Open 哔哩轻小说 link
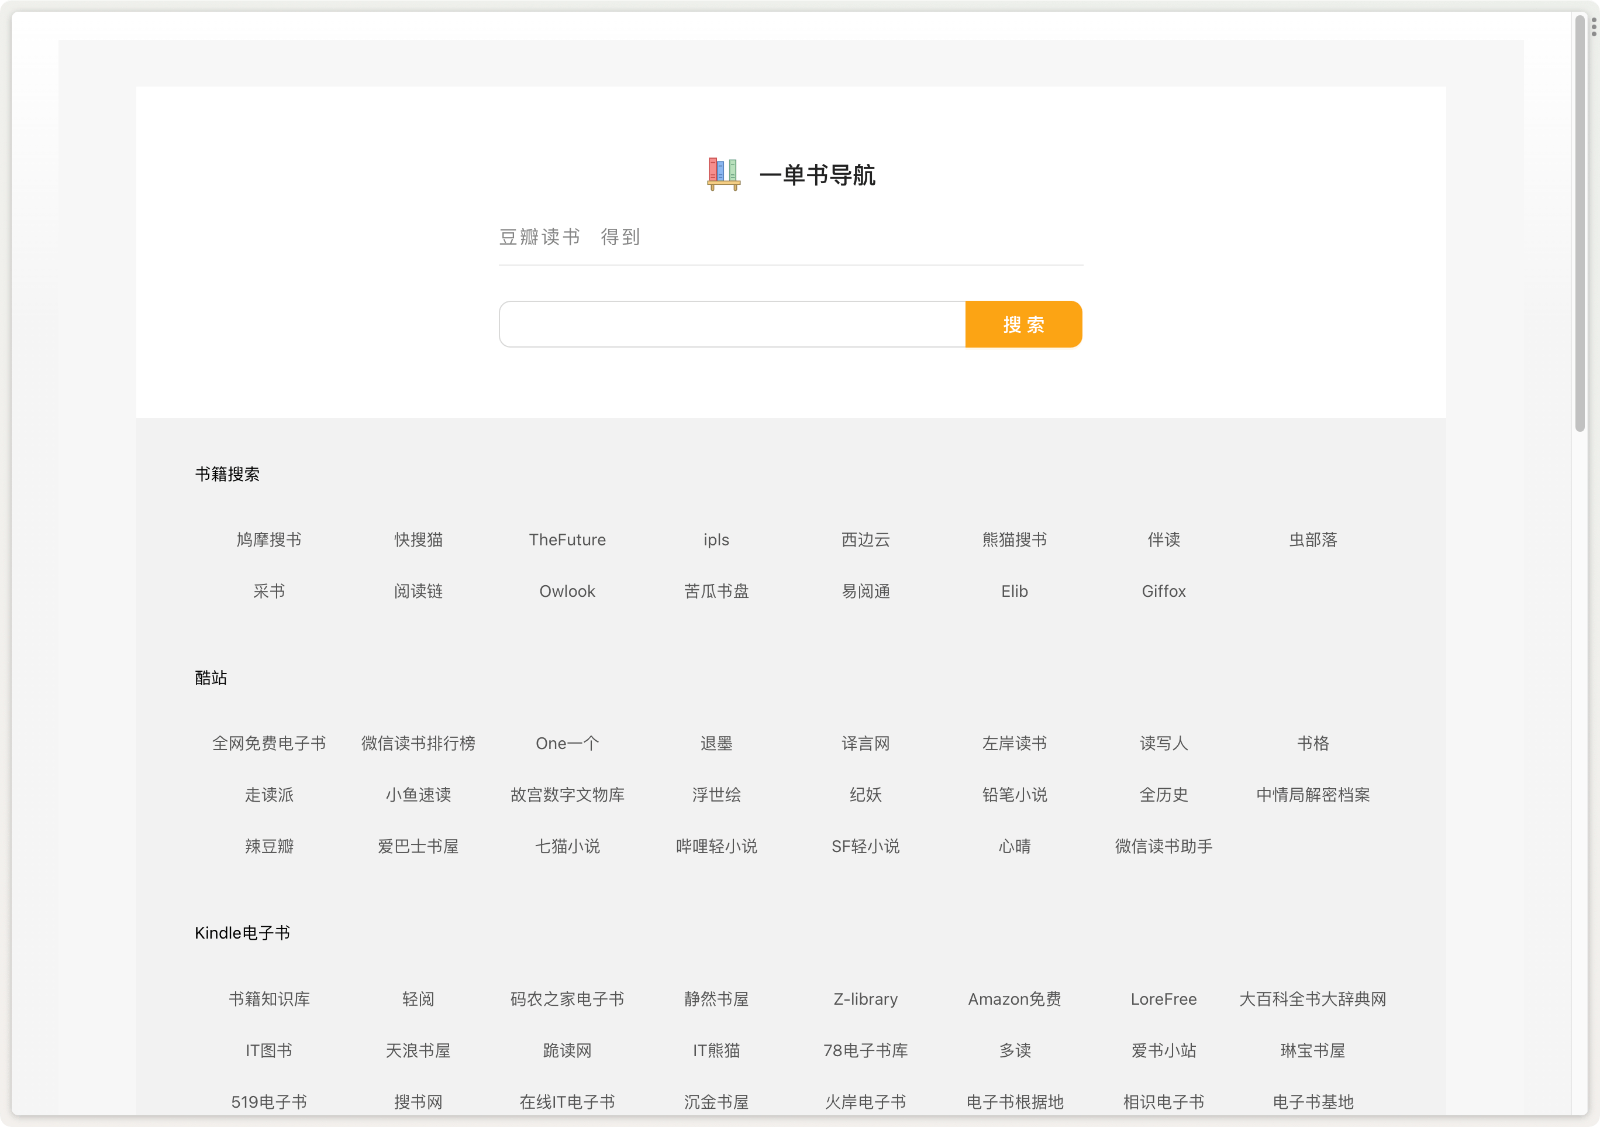 (x=716, y=846)
